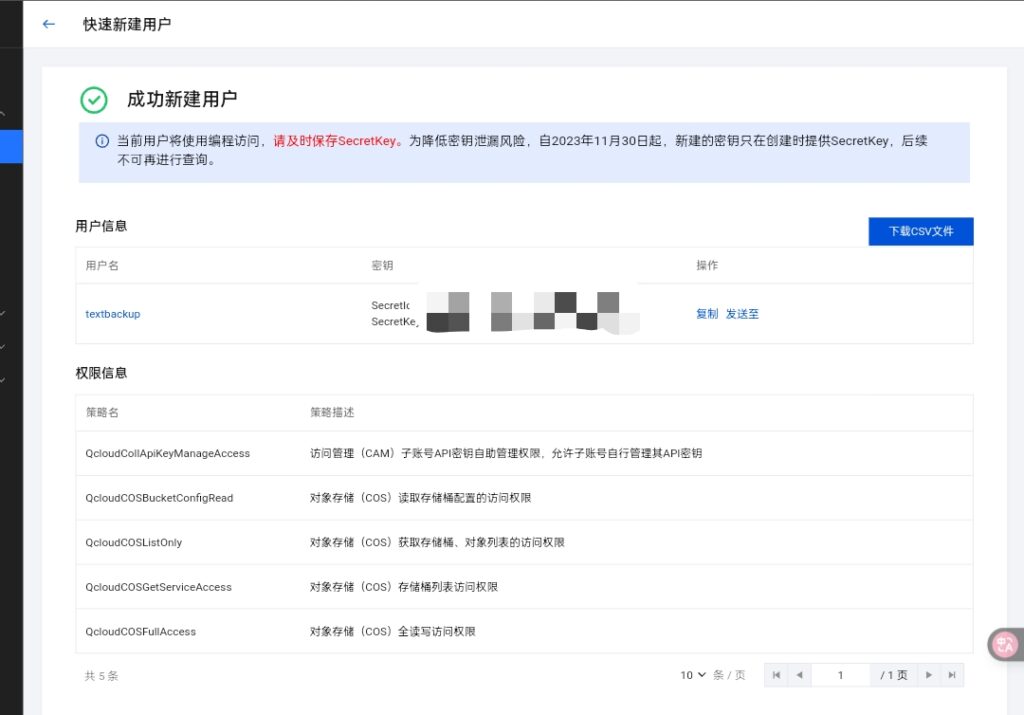Click the info icon in notice banner

102,141
